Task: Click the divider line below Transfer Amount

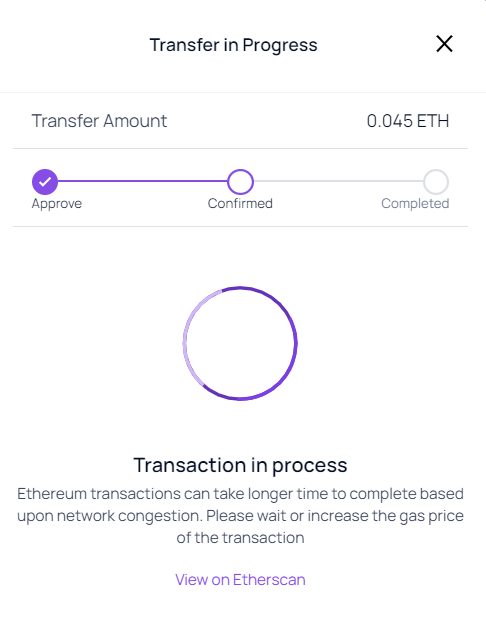Action: tap(240, 148)
